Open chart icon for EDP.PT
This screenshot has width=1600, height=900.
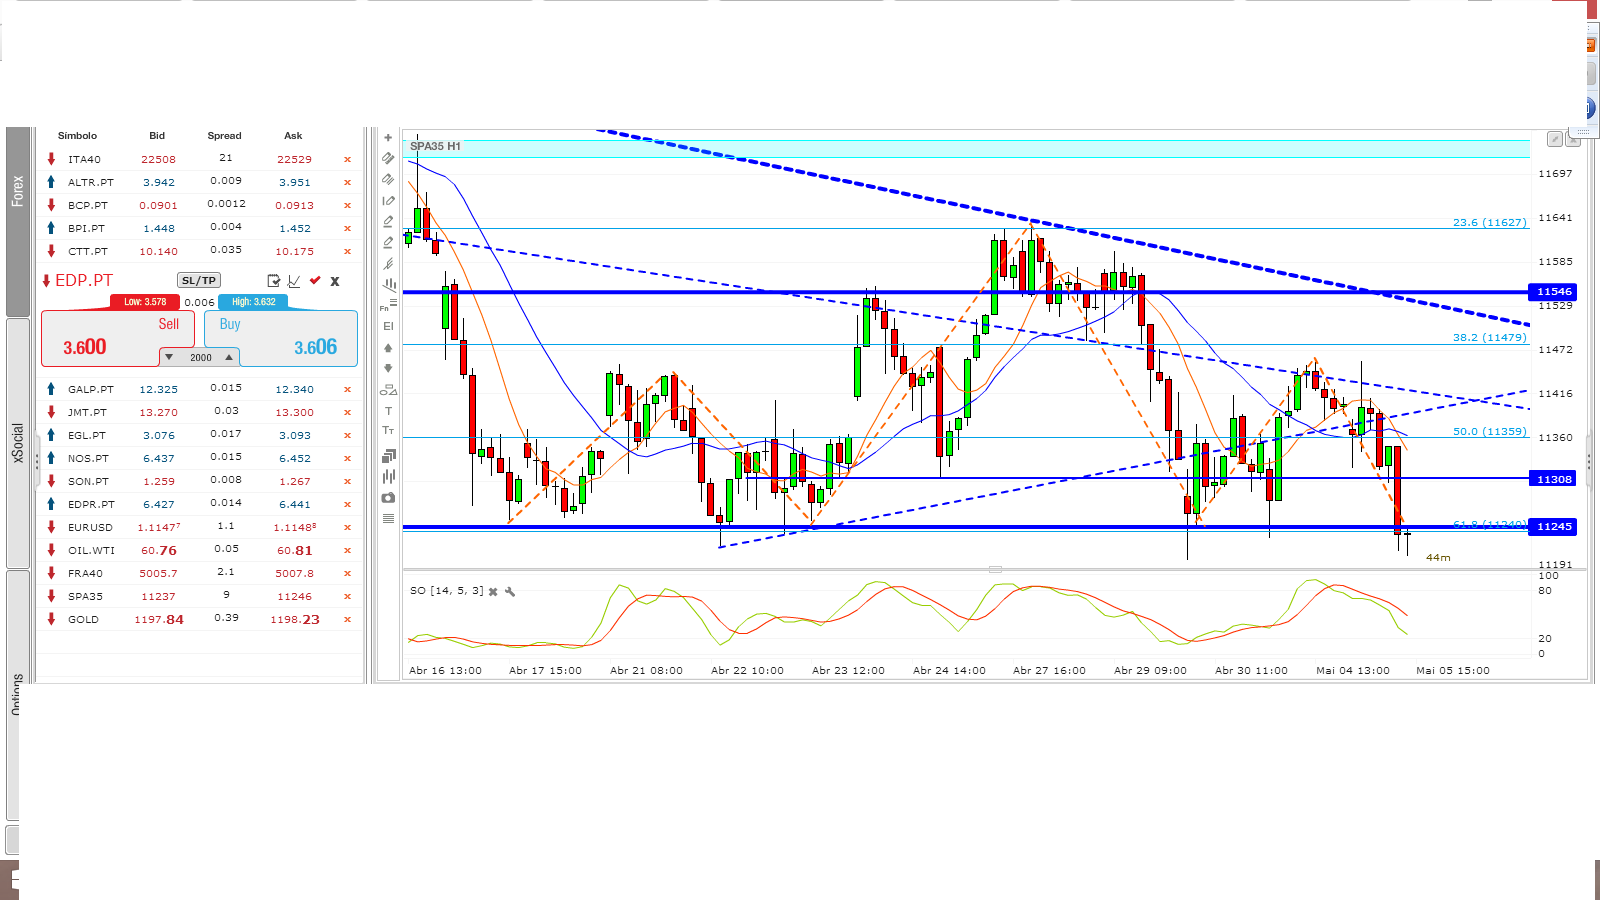coord(294,281)
